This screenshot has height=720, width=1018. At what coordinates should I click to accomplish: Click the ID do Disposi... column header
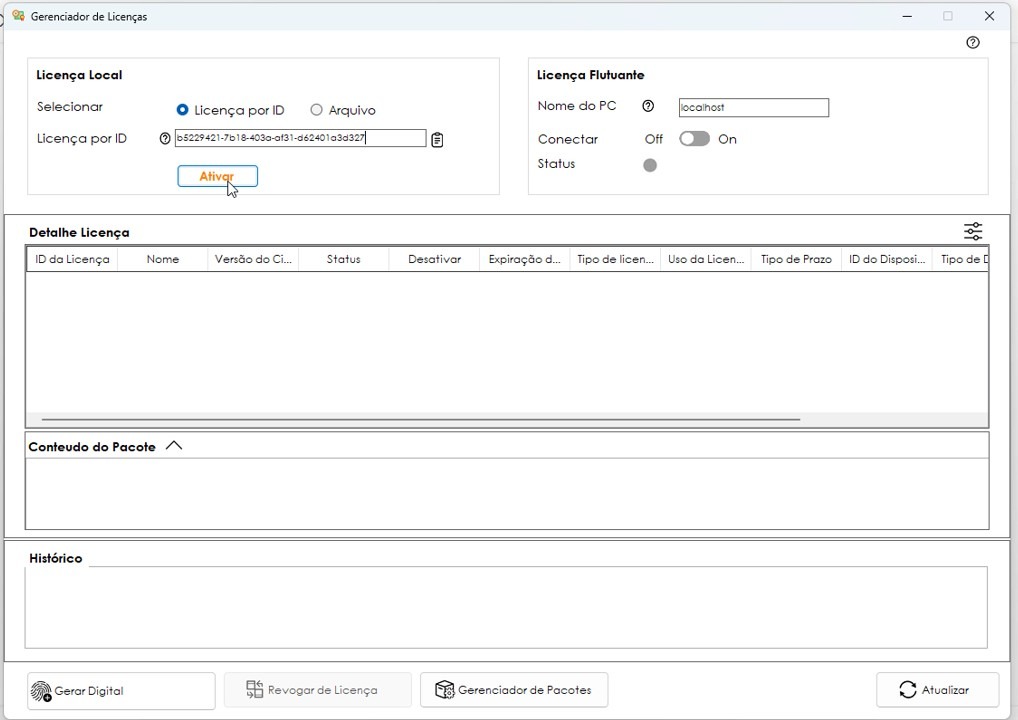click(887, 259)
